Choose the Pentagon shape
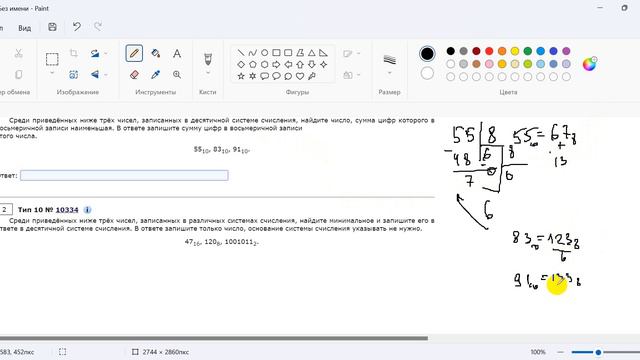 pos(253,64)
